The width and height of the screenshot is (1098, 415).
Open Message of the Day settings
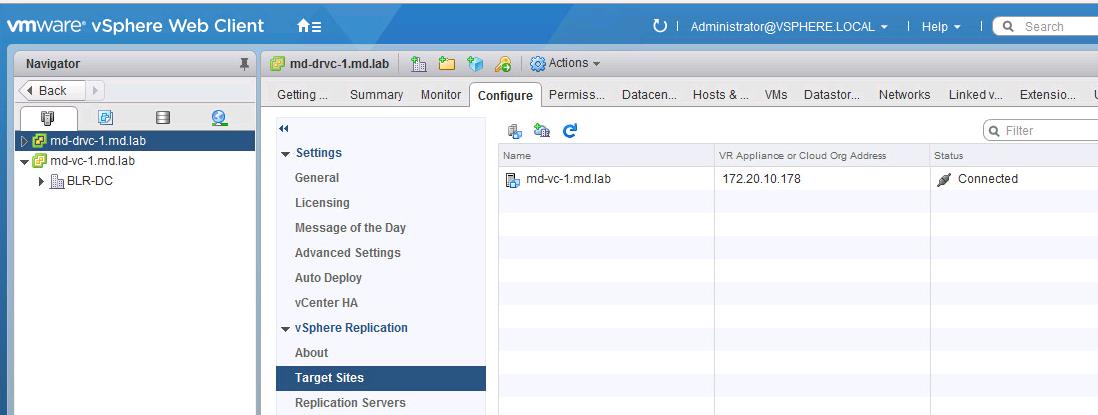pyautogui.click(x=350, y=228)
